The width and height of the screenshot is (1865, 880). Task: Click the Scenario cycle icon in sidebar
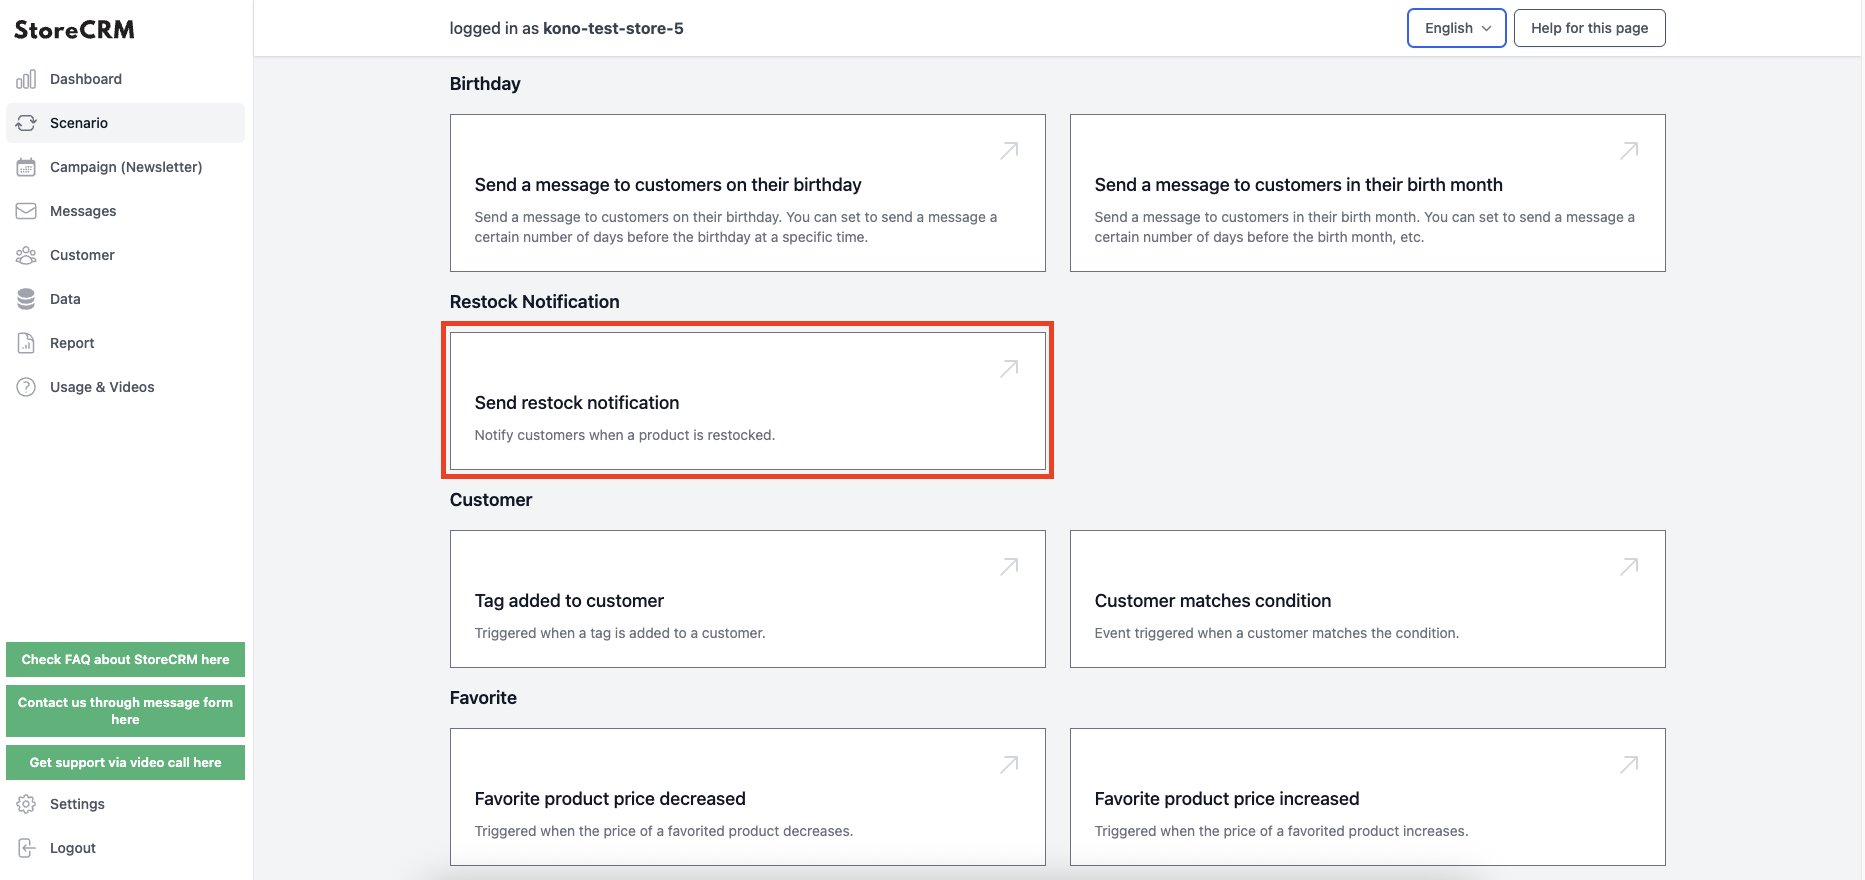coord(26,123)
